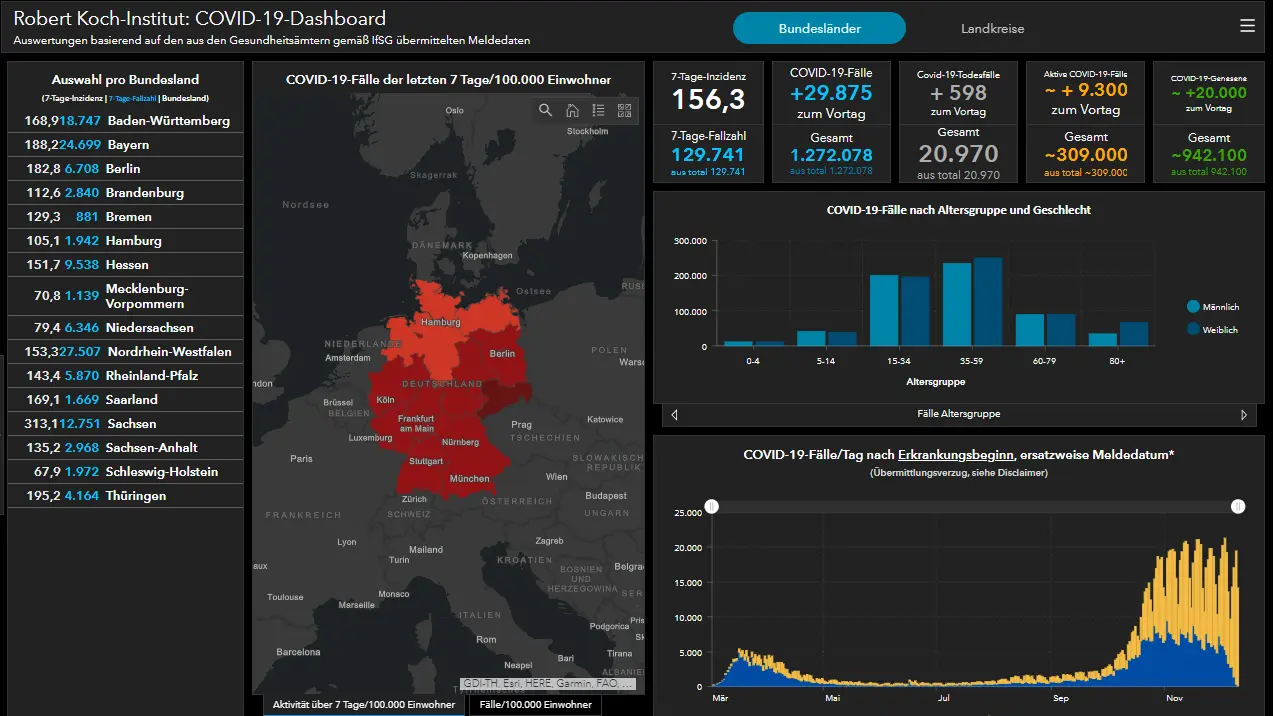Click the right time range slider handle
This screenshot has height=716, width=1273.
tap(1238, 507)
